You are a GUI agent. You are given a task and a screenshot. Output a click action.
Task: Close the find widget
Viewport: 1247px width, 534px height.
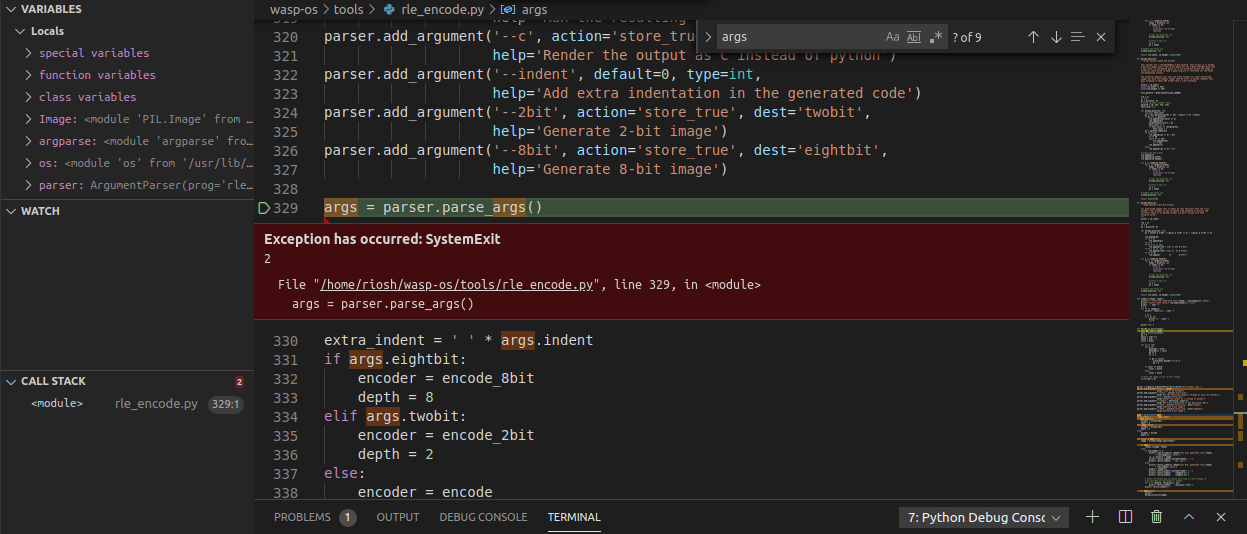click(1101, 37)
